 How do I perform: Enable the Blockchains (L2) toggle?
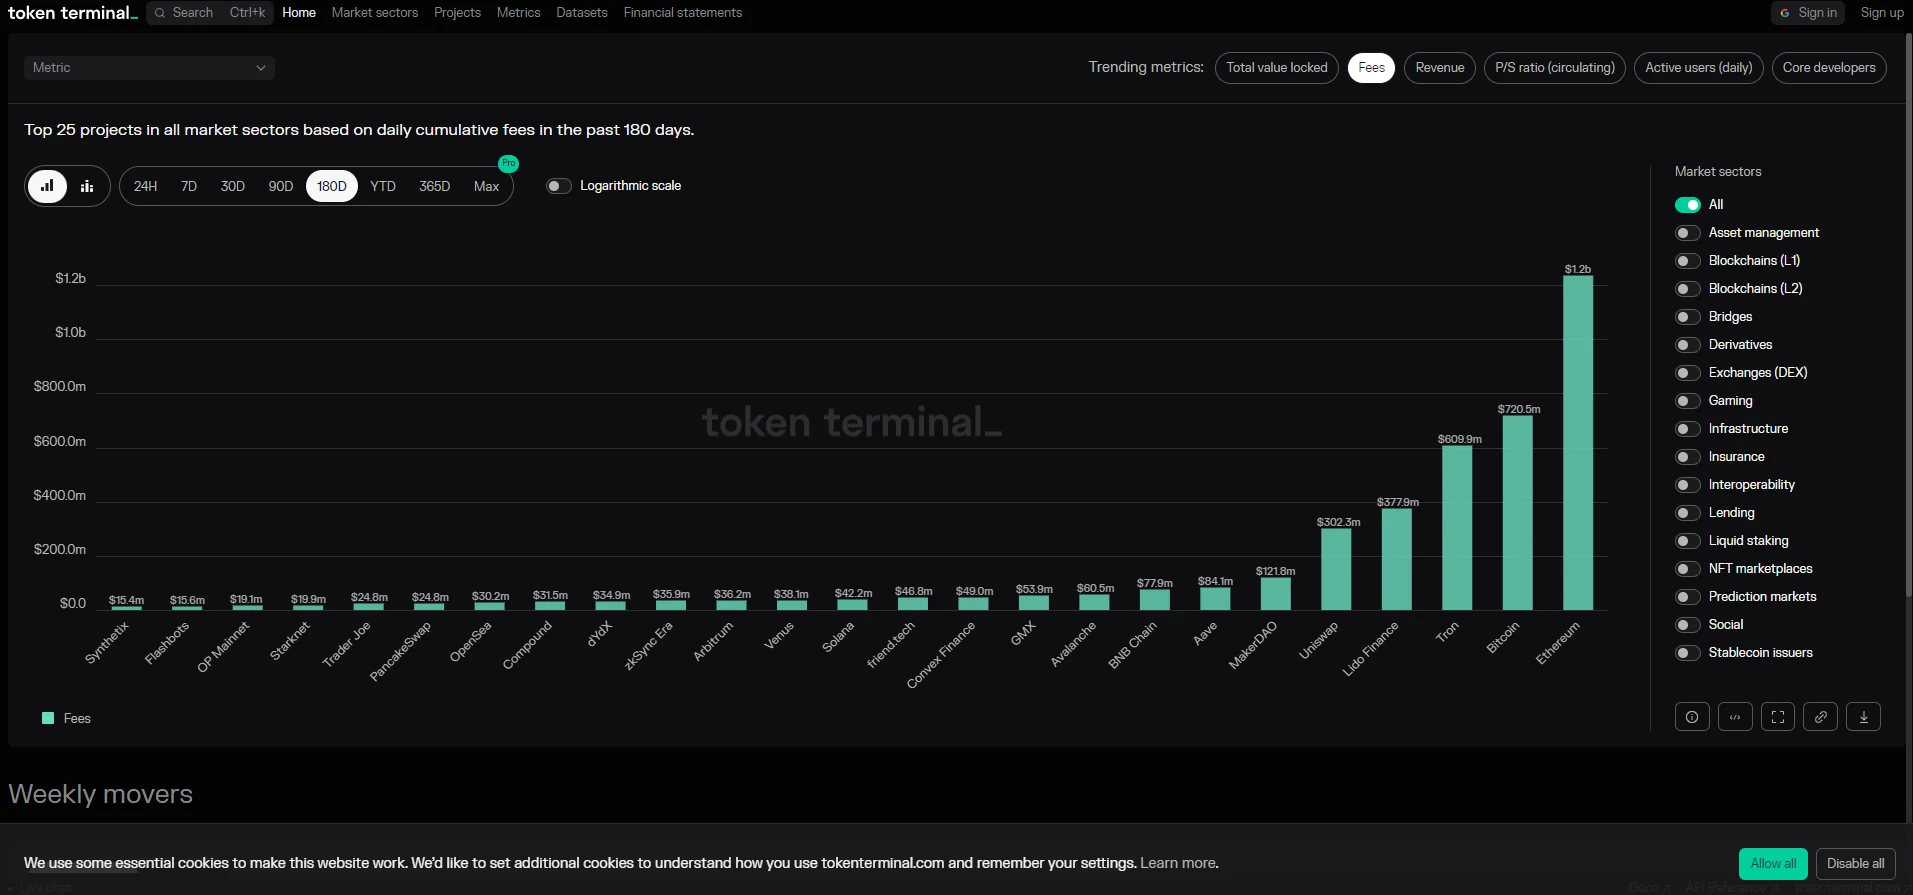1688,289
